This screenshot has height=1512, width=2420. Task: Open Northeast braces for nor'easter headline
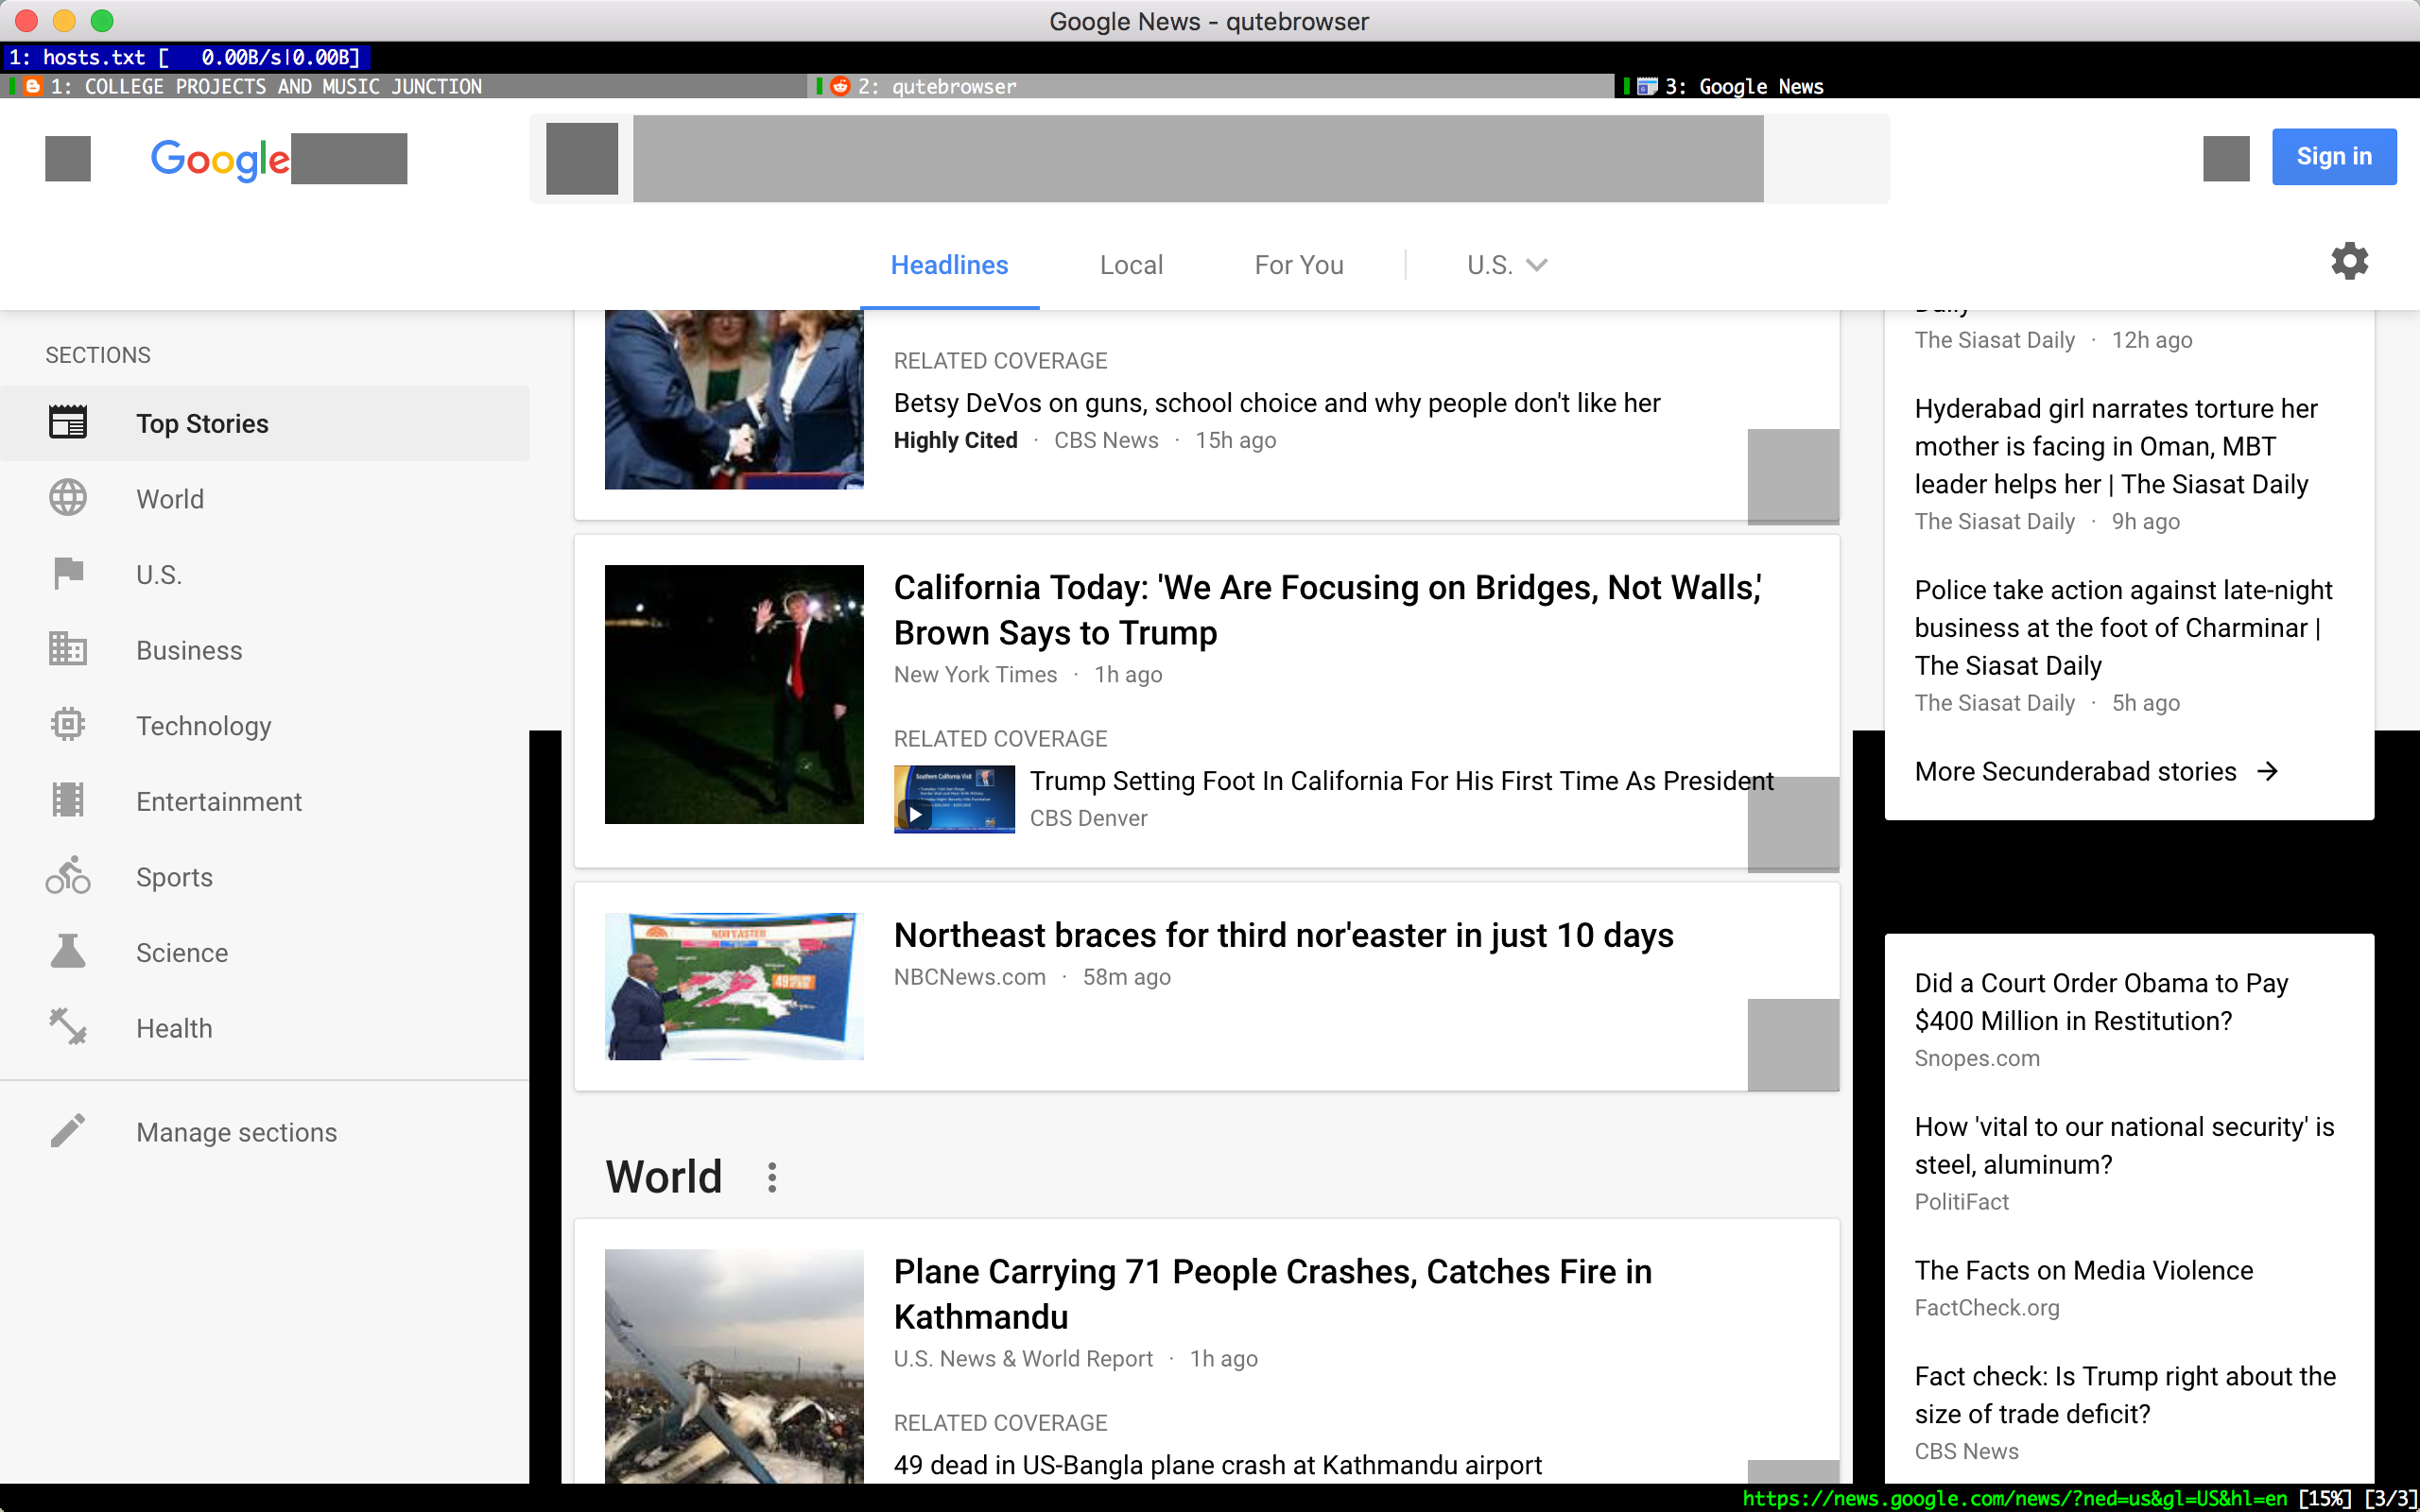(x=1283, y=934)
